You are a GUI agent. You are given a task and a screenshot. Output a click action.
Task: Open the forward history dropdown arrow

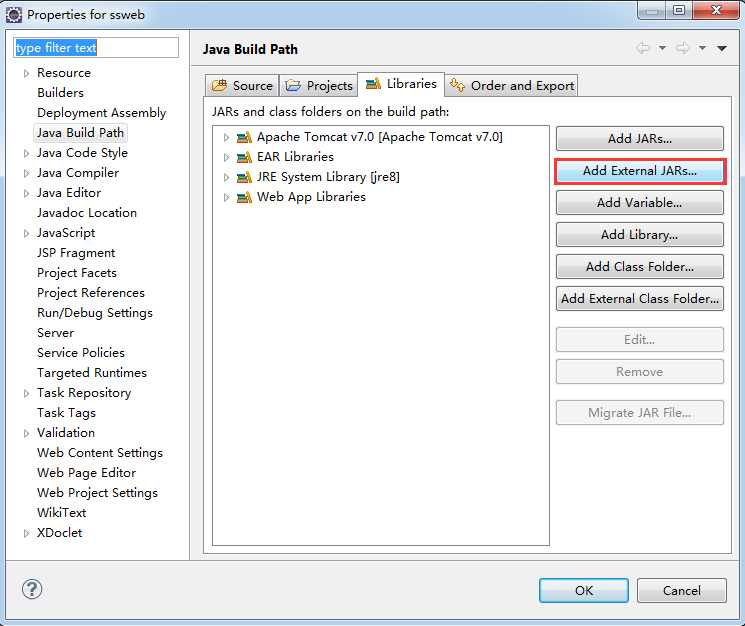pos(702,48)
